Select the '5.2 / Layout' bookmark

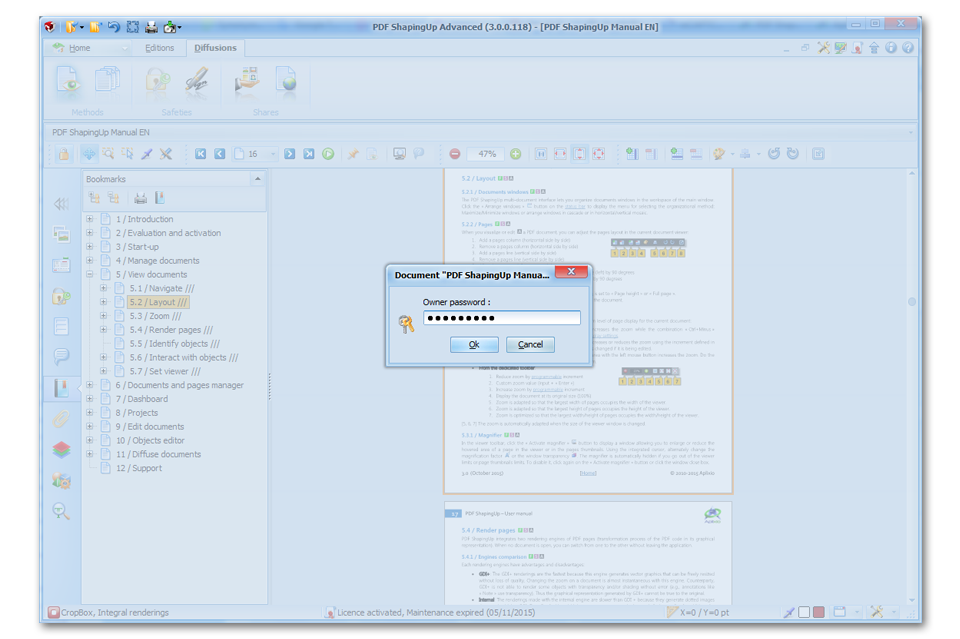(x=158, y=302)
